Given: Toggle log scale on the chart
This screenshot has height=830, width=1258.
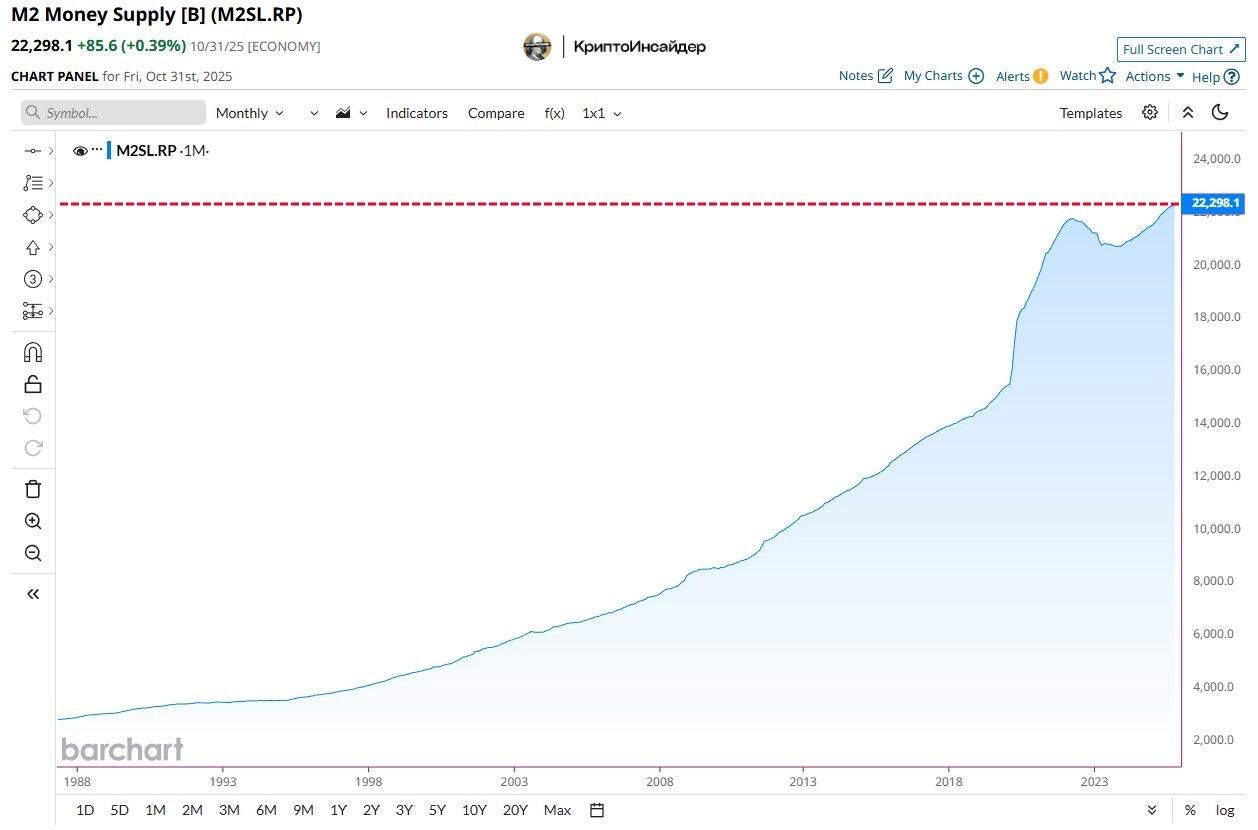Looking at the screenshot, I should click(1225, 810).
